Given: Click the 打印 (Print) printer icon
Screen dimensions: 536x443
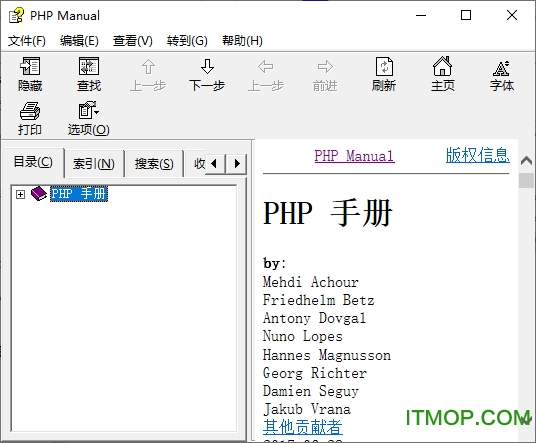Looking at the screenshot, I should (x=30, y=111).
